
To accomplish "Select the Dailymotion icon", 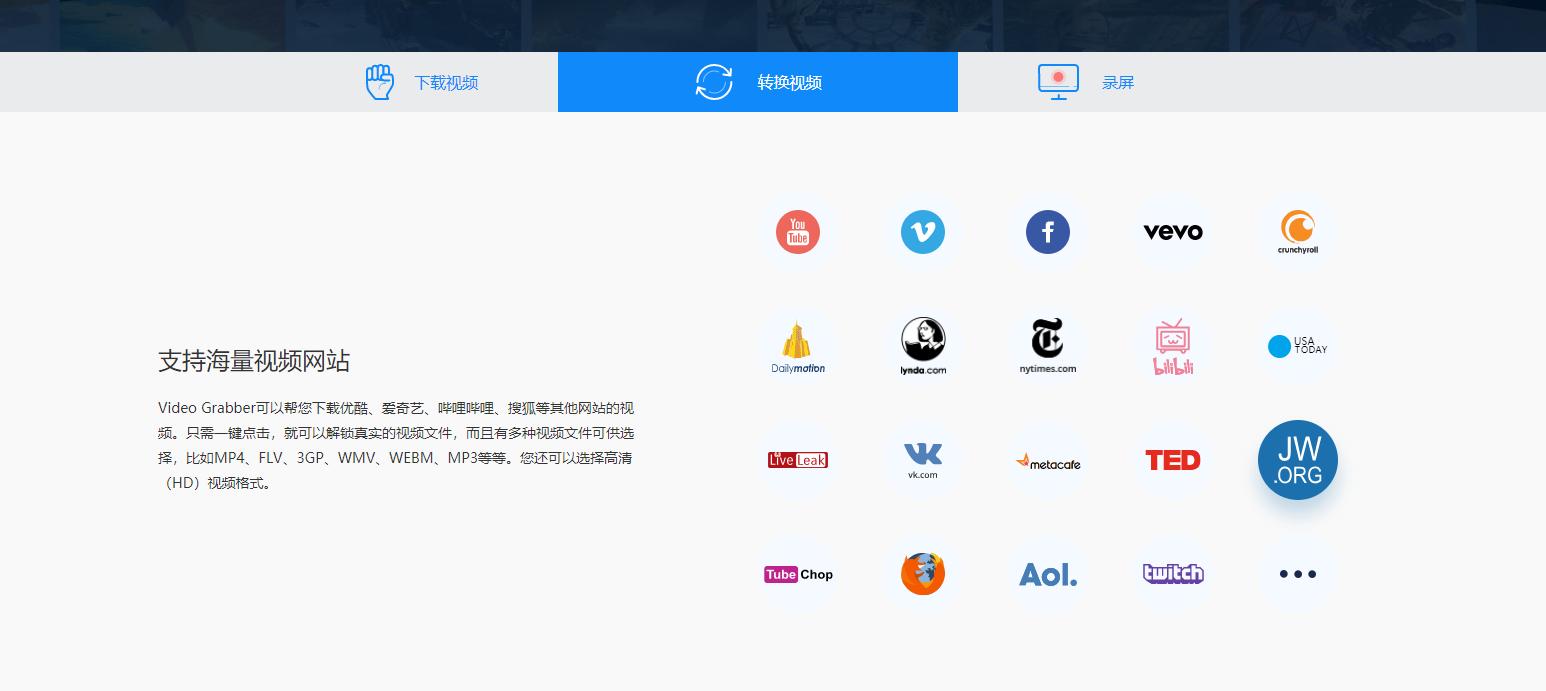I will (x=797, y=345).
